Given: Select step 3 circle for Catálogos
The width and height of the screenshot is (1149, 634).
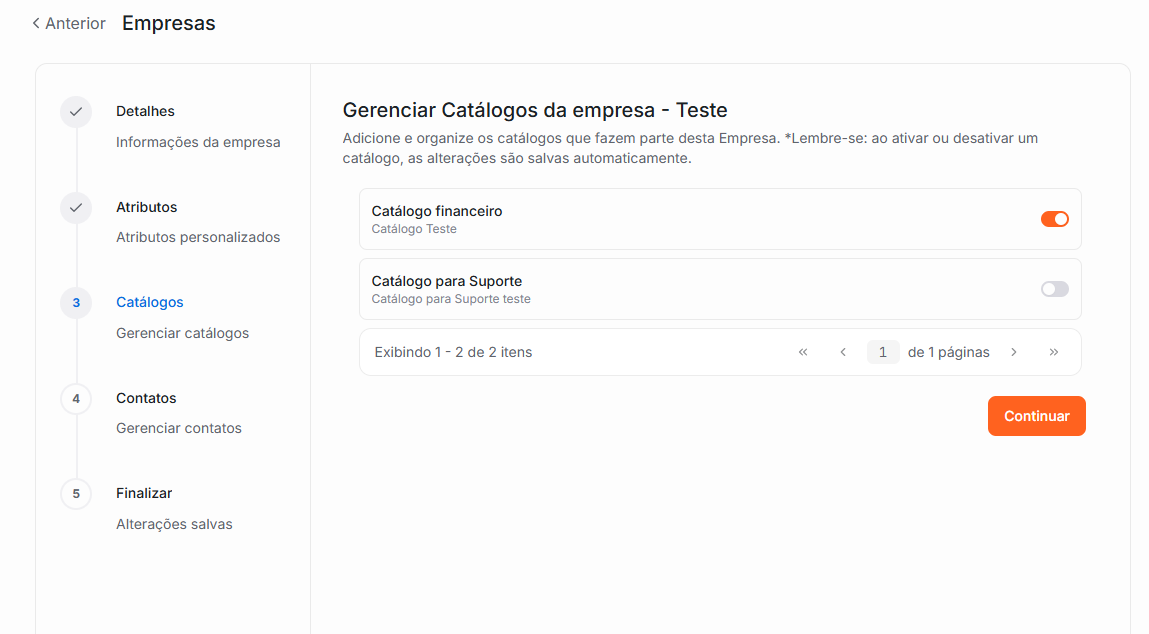Looking at the screenshot, I should click(75, 303).
